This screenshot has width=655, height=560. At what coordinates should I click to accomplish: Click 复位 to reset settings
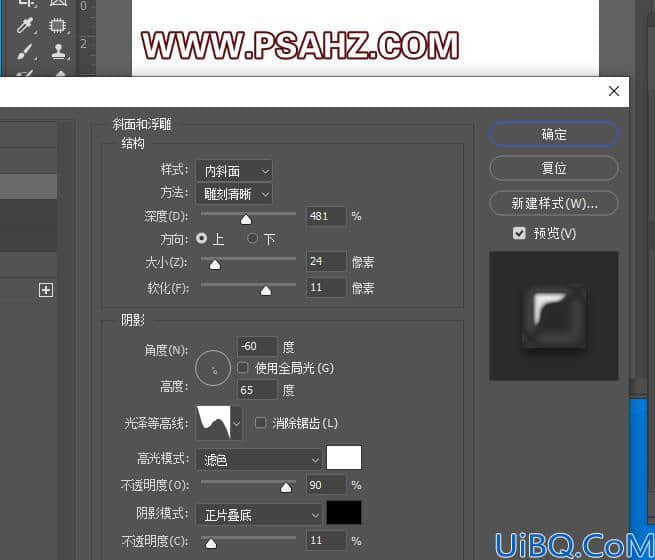coord(553,168)
